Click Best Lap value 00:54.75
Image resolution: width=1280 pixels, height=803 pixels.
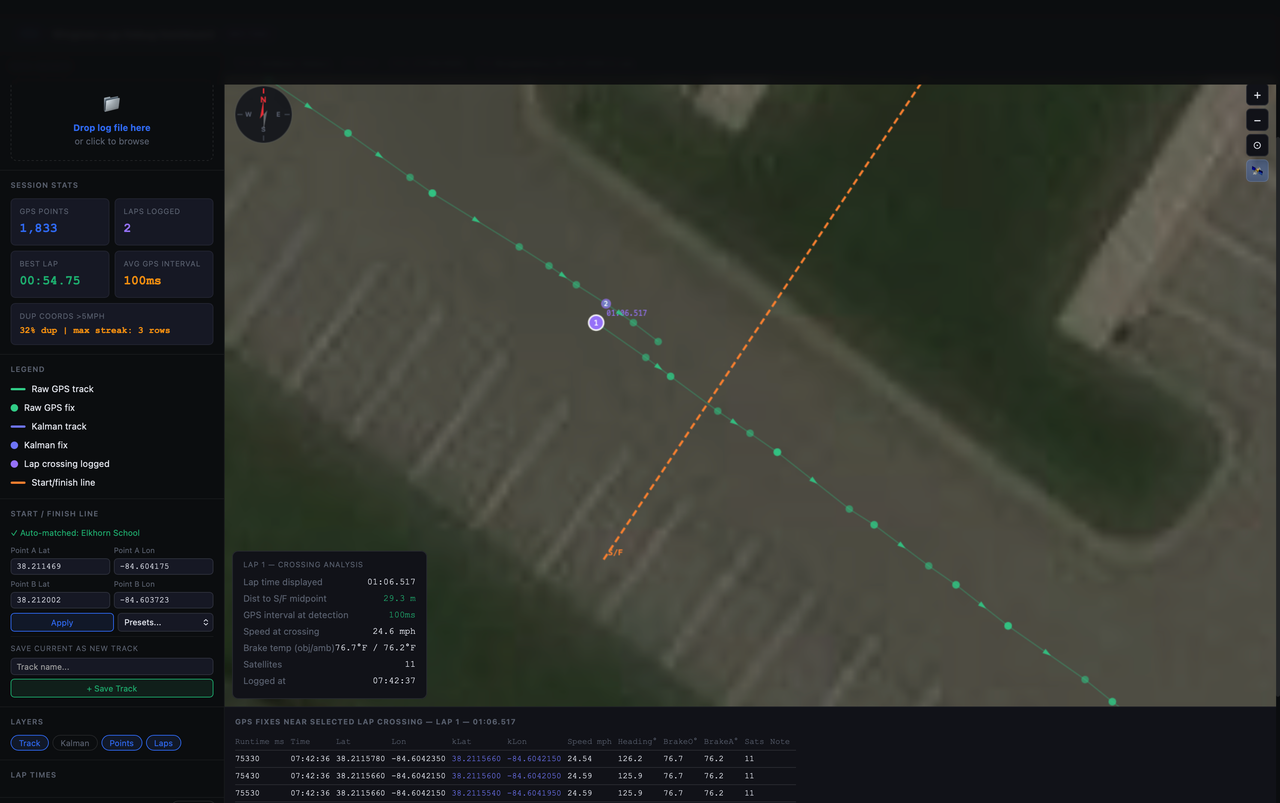point(50,281)
